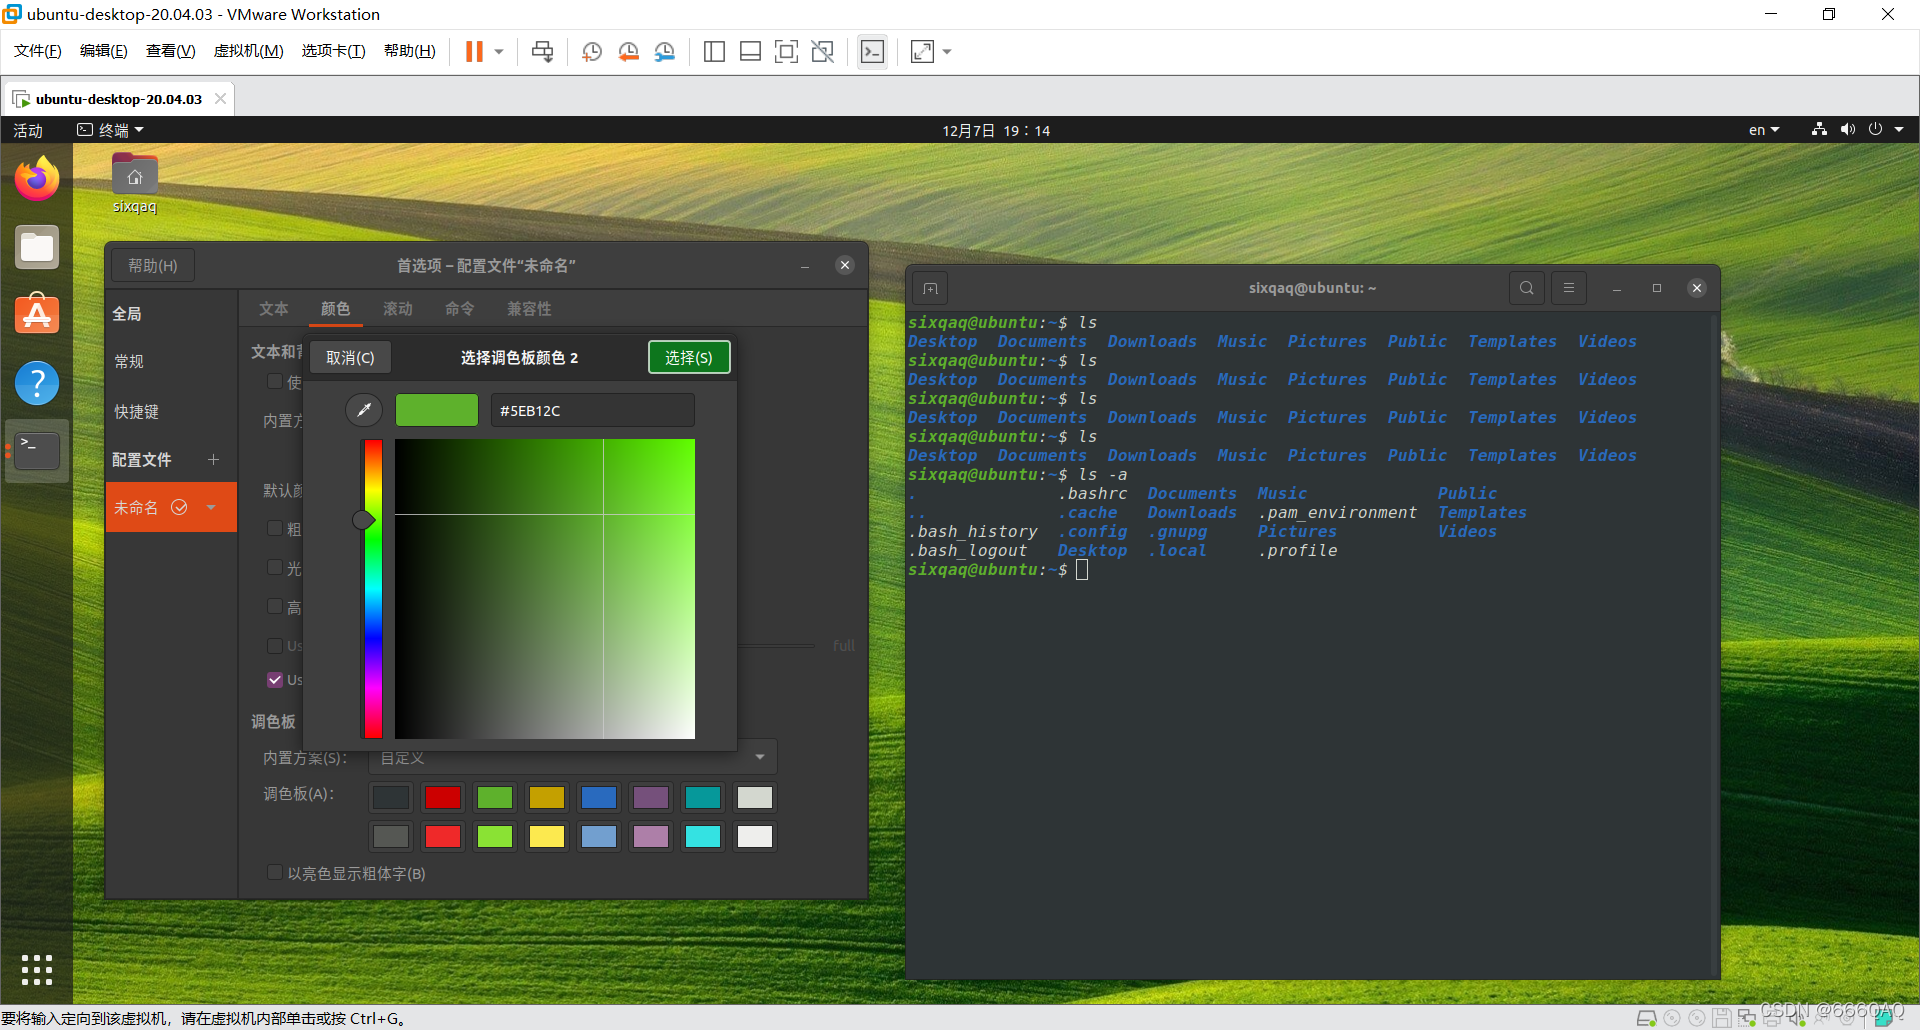This screenshot has height=1030, width=1920.
Task: Click the hue slider bar
Action: point(373,589)
